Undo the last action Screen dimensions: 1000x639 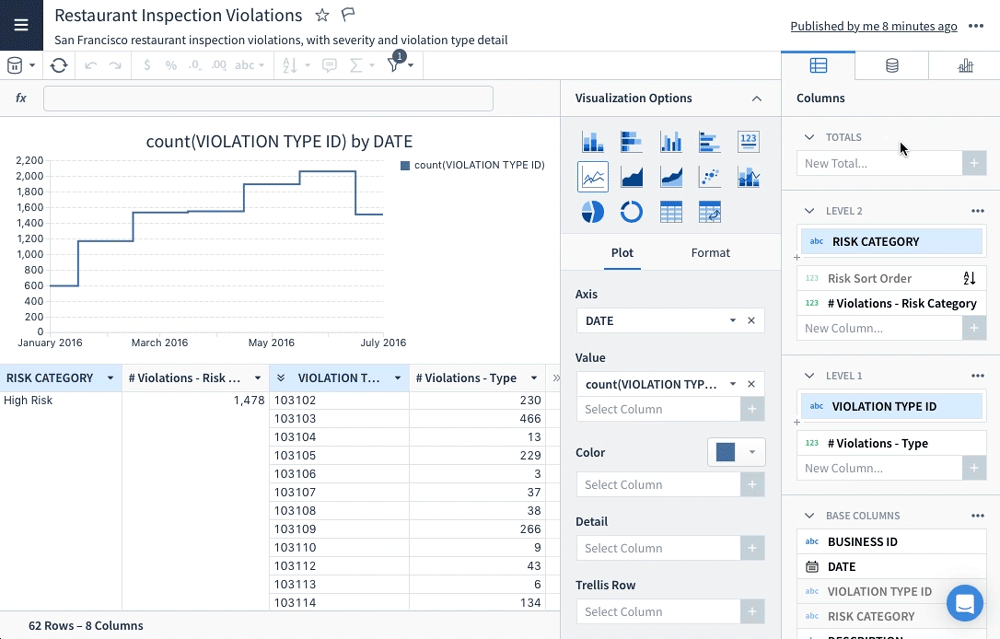coord(91,65)
